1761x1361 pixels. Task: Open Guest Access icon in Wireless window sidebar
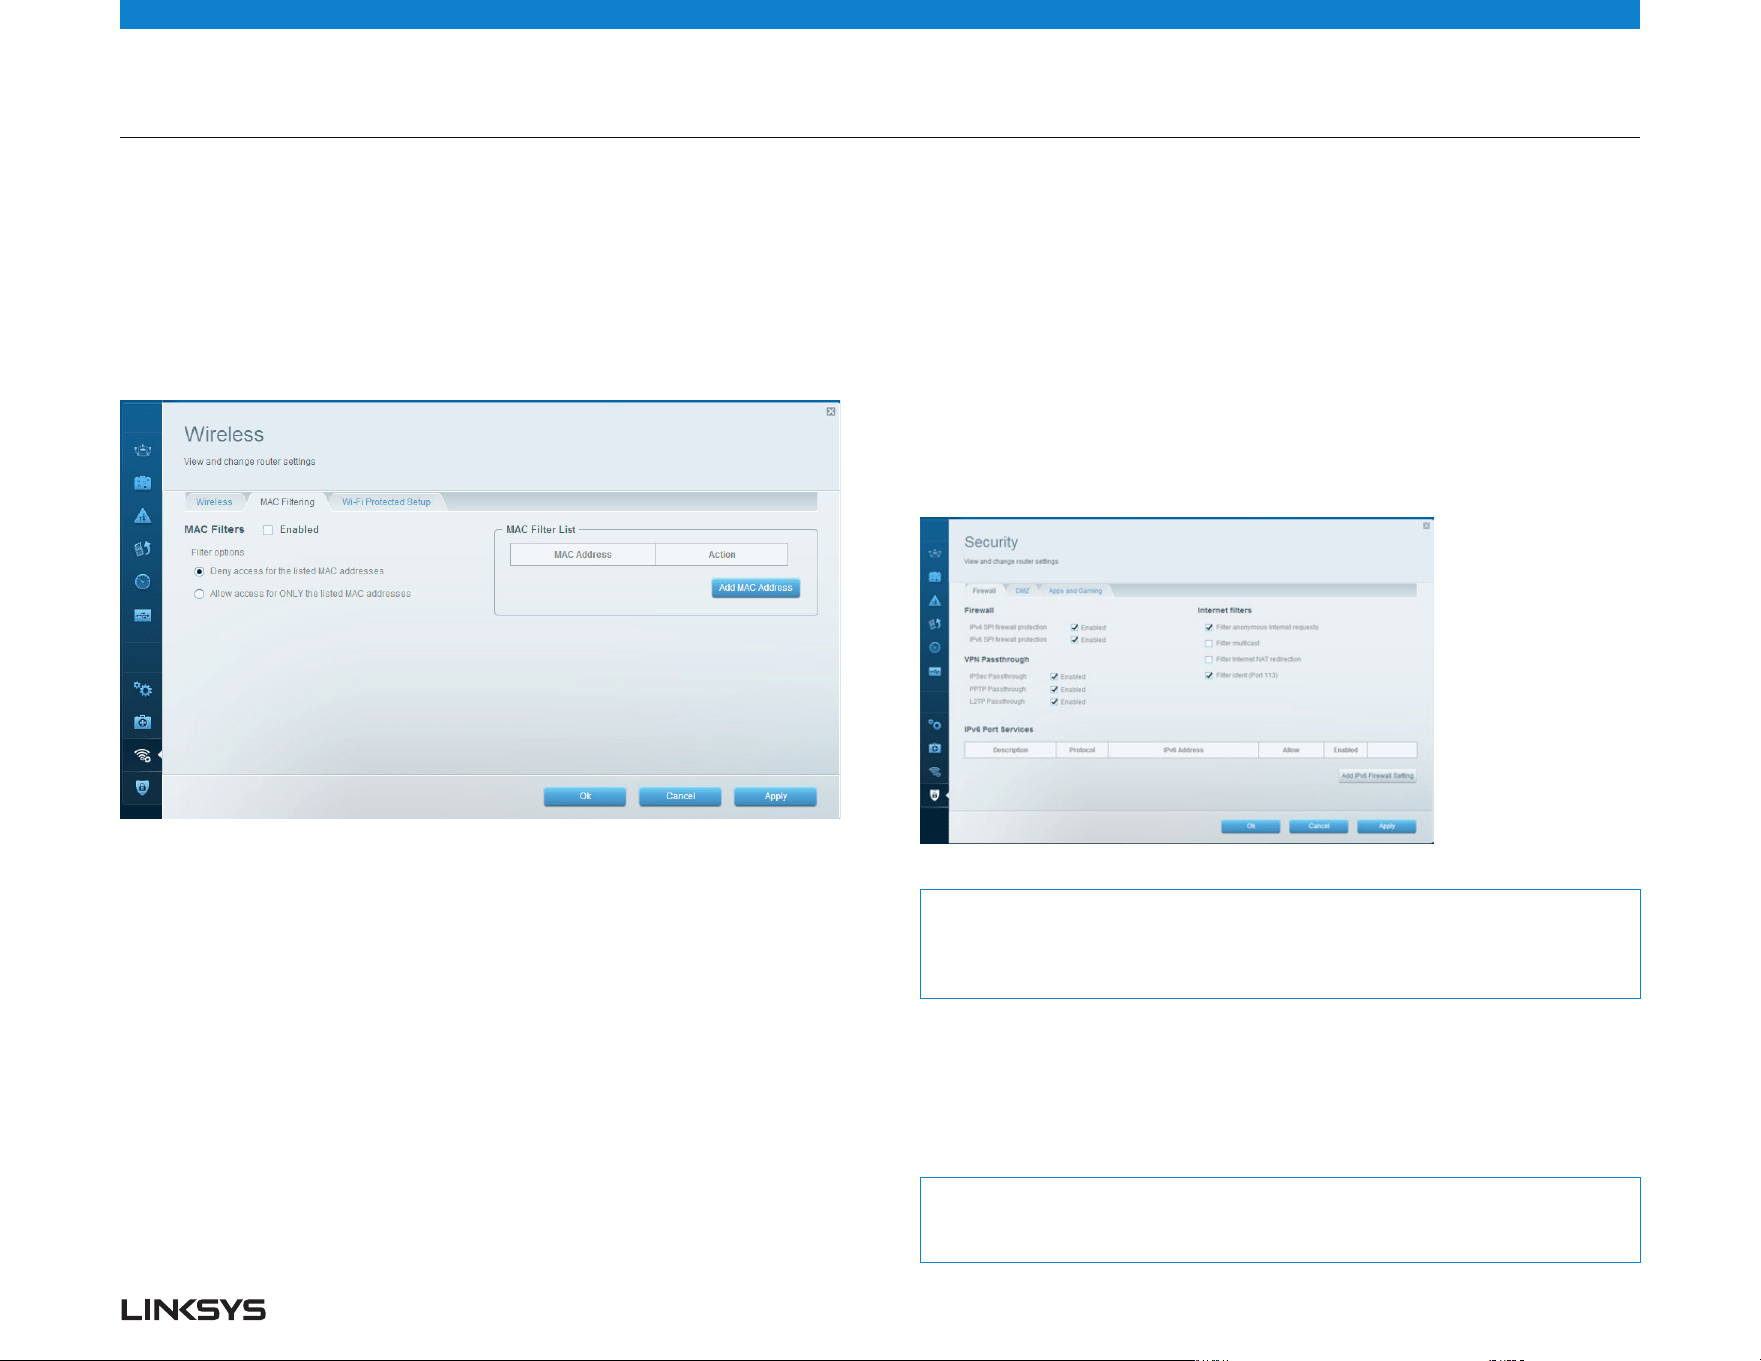tap(143, 483)
